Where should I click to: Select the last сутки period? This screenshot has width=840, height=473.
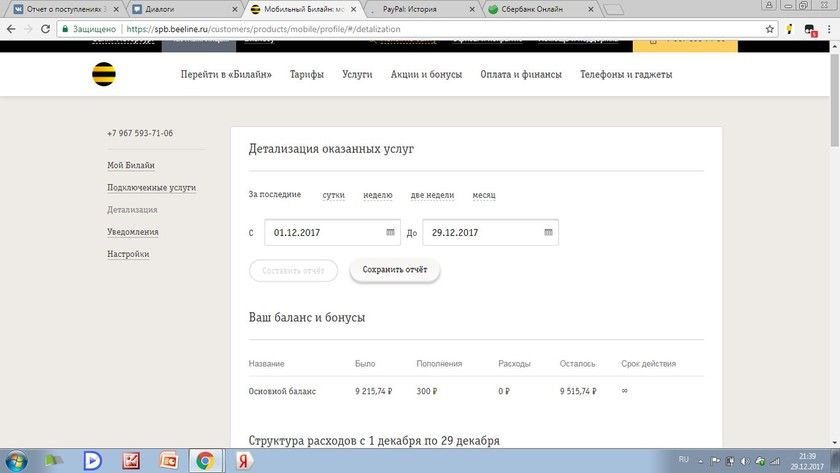[x=334, y=195]
